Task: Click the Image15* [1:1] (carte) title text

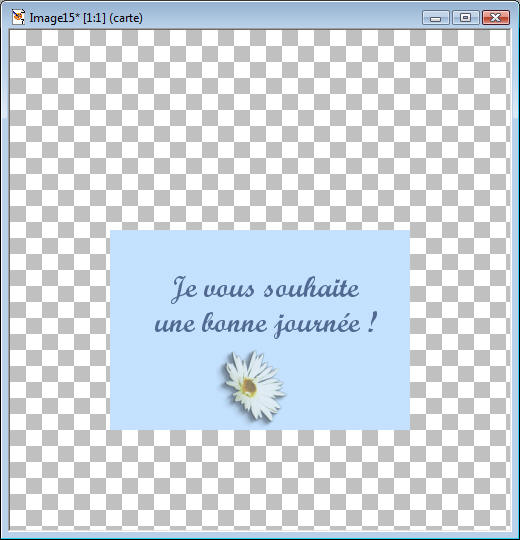Action: [x=86, y=18]
